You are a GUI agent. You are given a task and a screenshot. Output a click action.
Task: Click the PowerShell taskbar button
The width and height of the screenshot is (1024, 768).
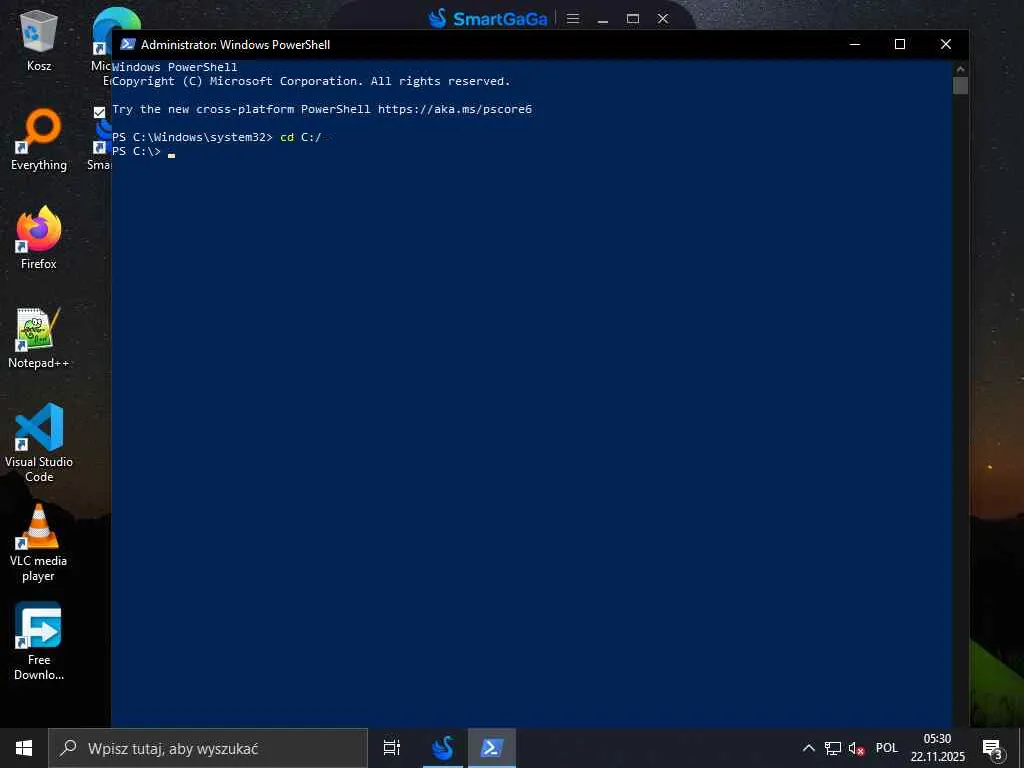pos(492,748)
